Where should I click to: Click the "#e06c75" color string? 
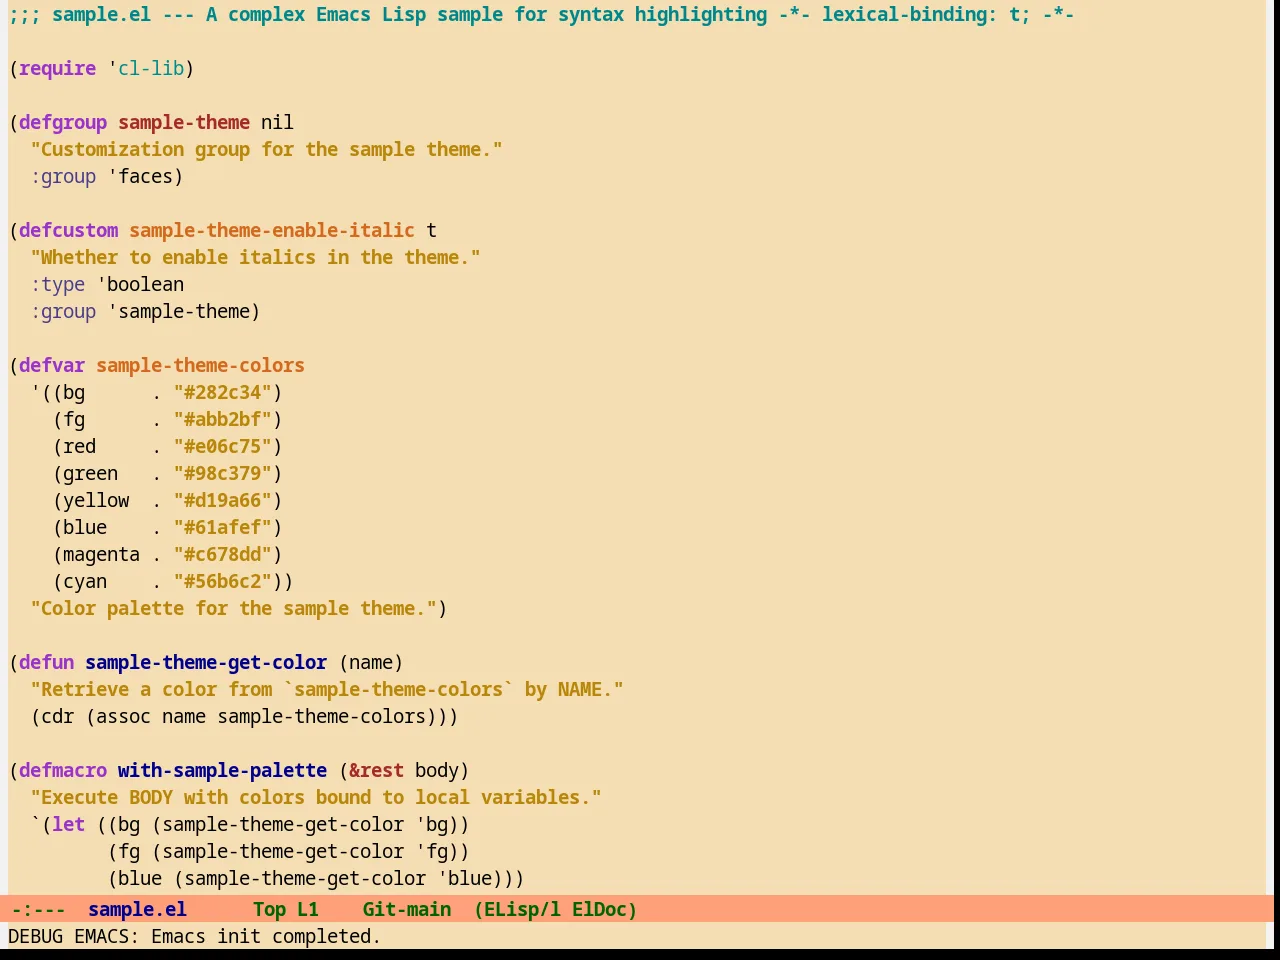point(222,446)
